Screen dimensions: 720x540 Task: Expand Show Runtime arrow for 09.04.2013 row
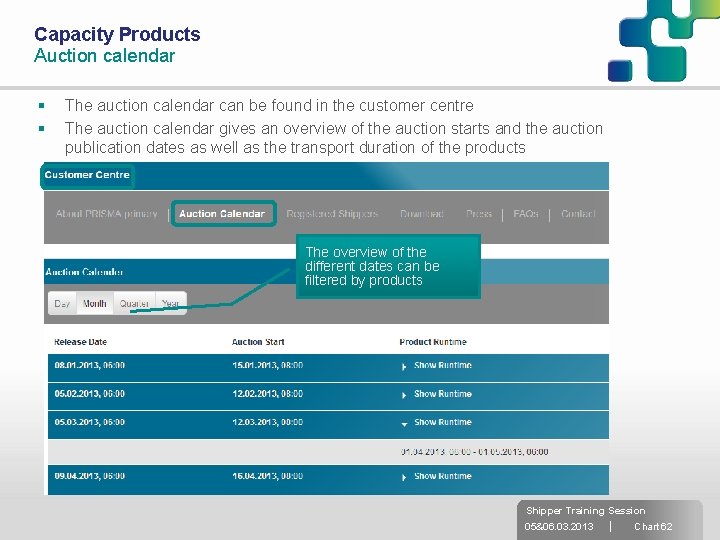point(404,477)
